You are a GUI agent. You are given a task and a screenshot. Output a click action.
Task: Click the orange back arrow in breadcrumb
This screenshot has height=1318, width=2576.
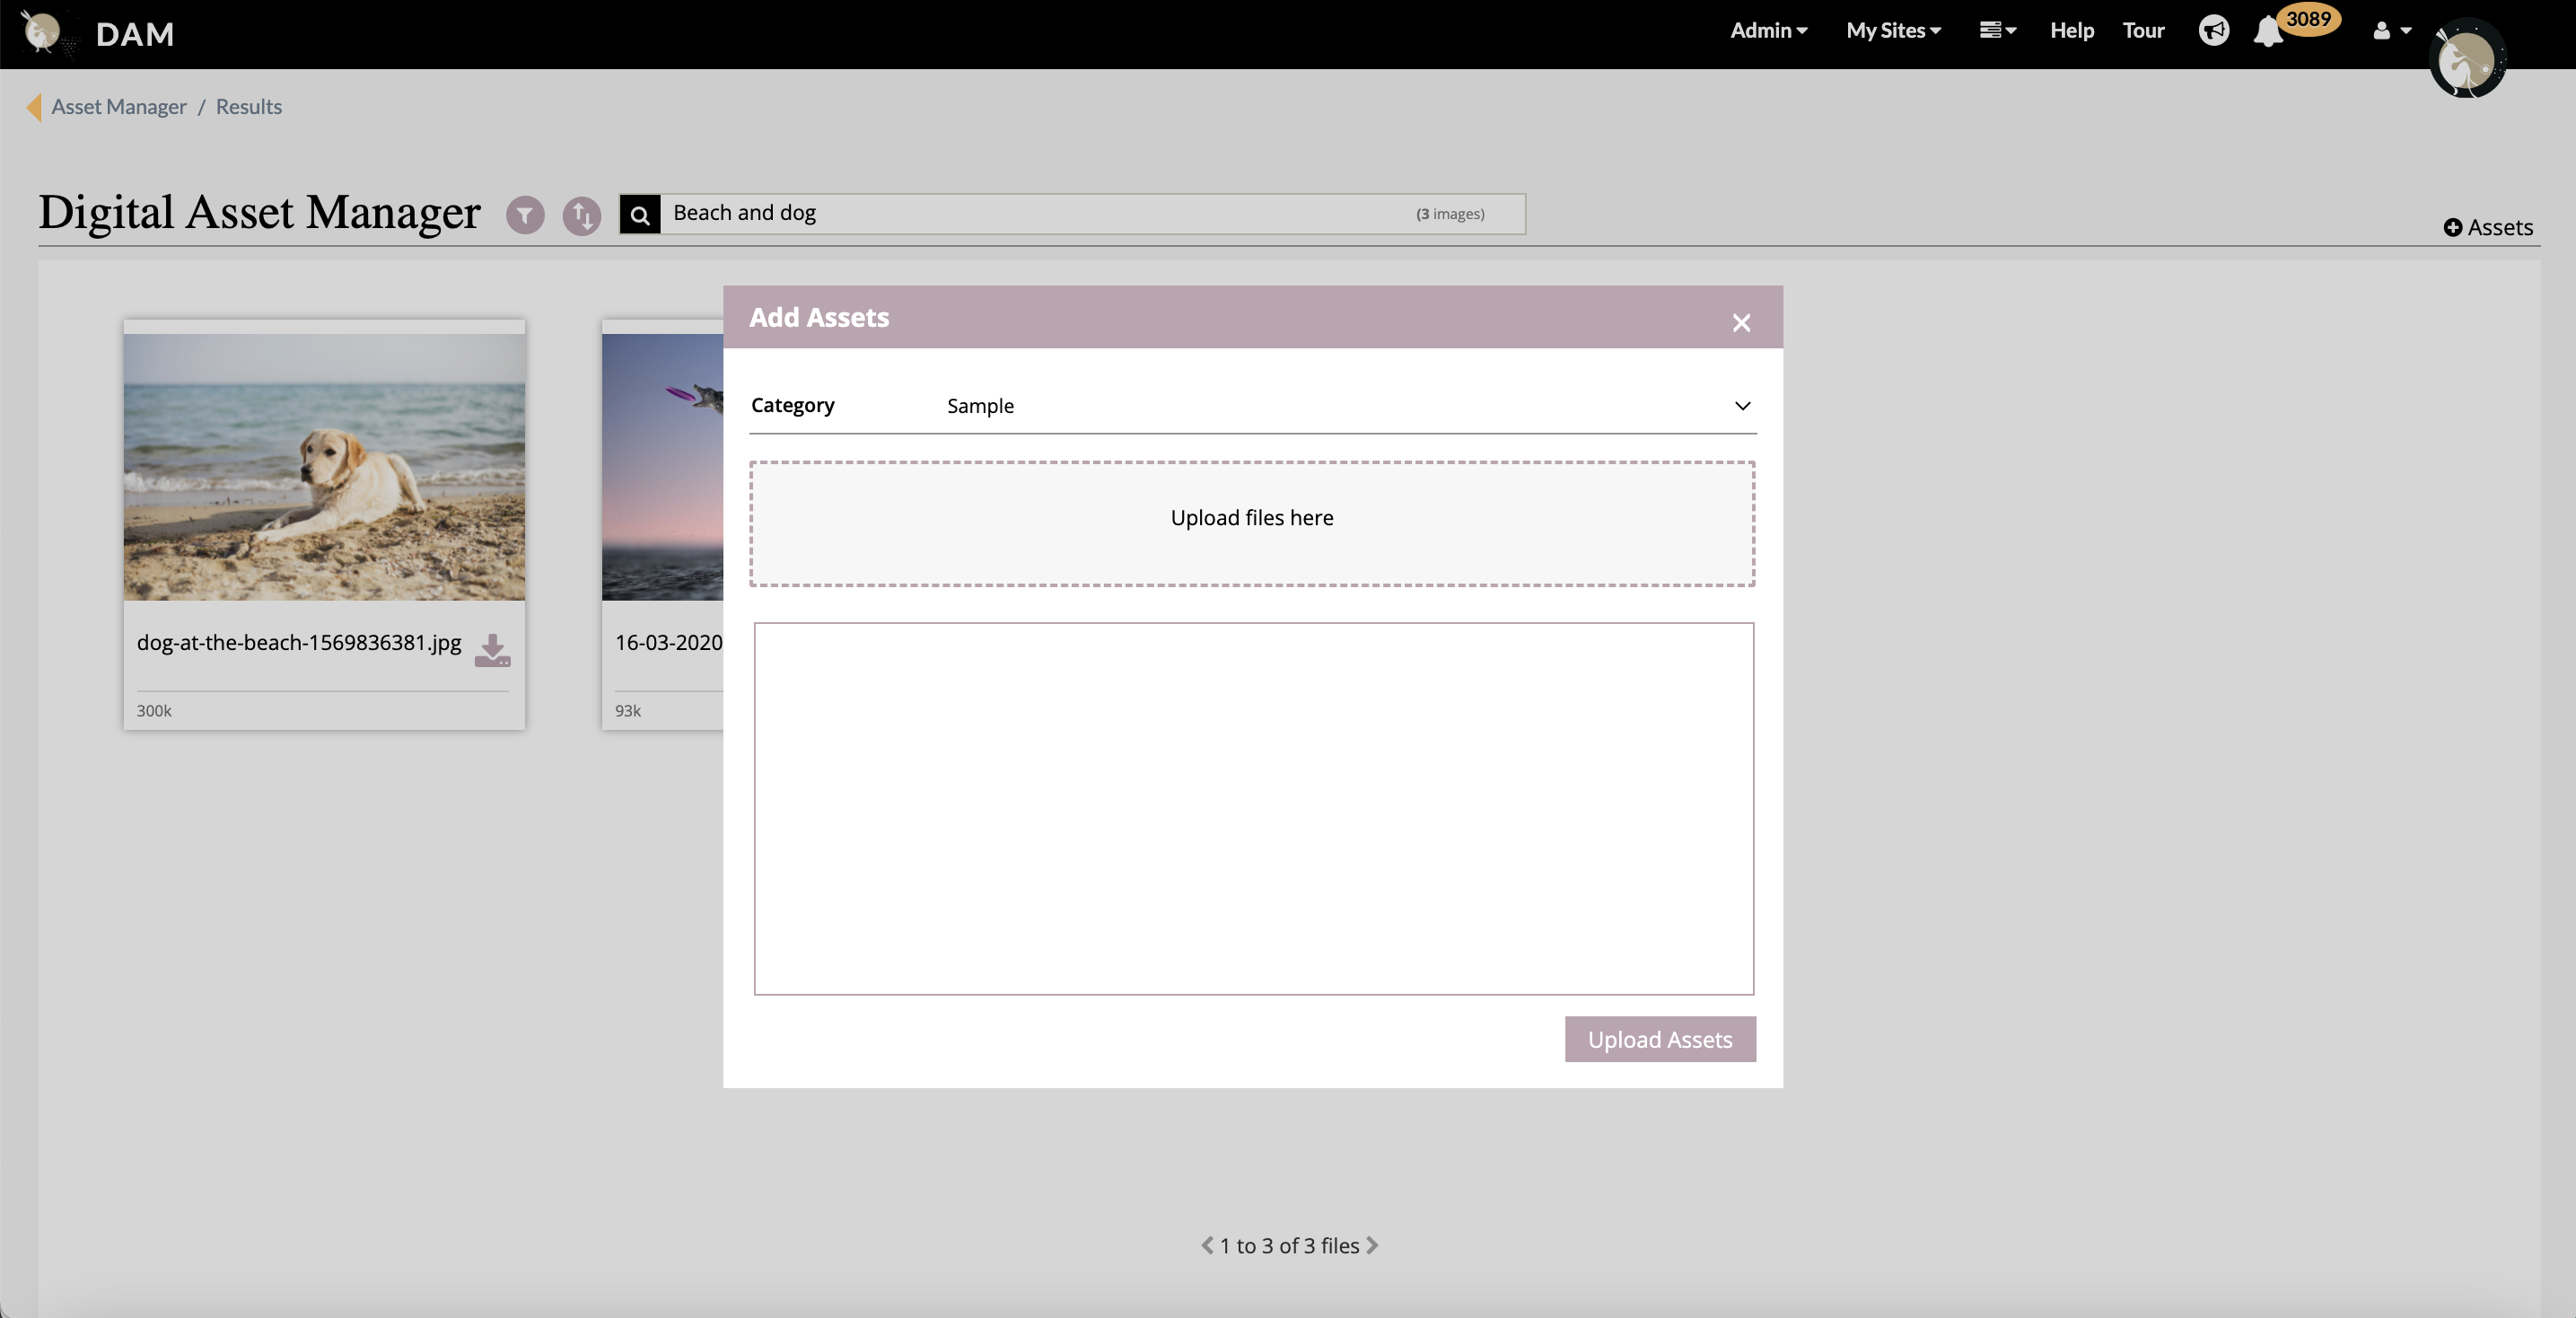34,107
